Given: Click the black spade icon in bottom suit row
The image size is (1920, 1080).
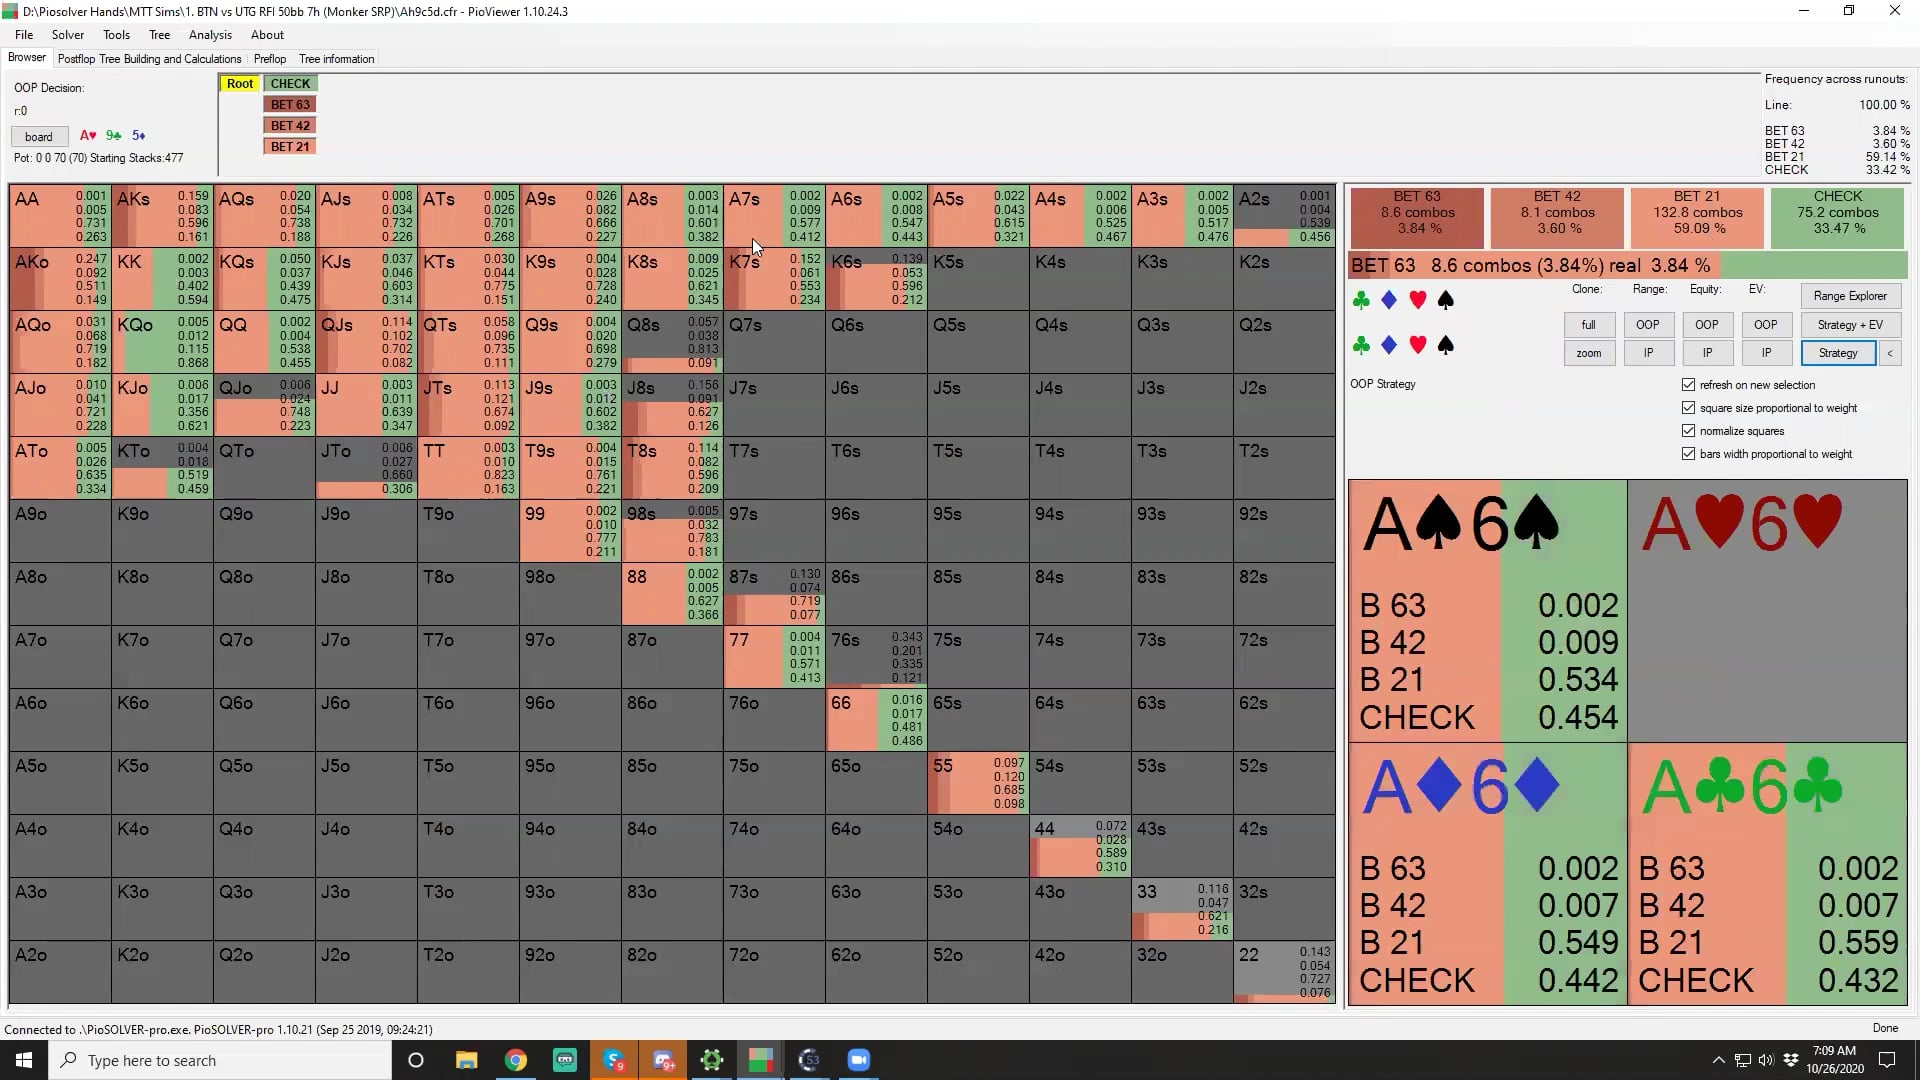Looking at the screenshot, I should [1445, 345].
